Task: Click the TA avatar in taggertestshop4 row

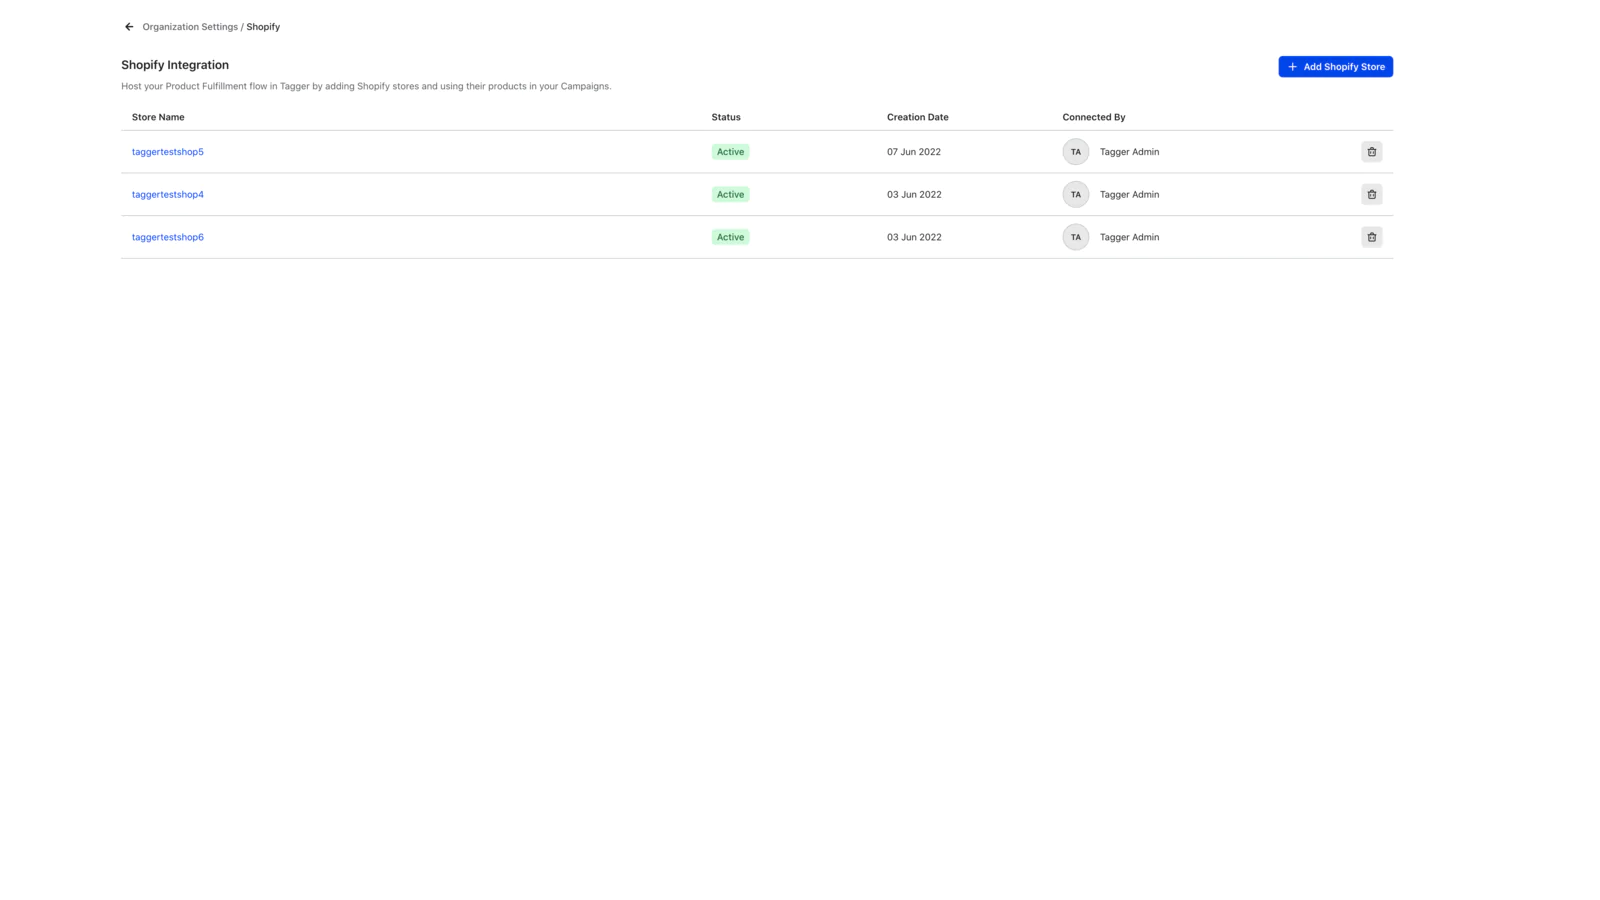Action: (1075, 194)
